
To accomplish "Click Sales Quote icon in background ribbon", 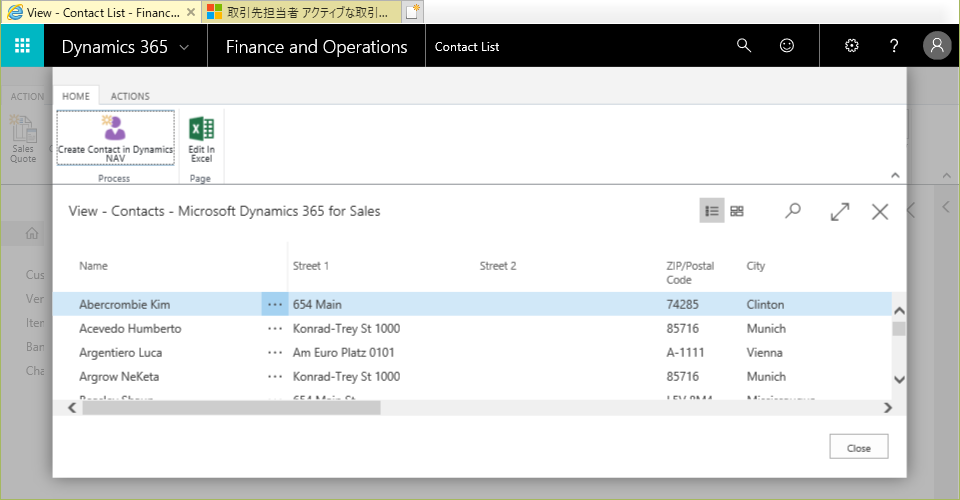I will (23, 139).
